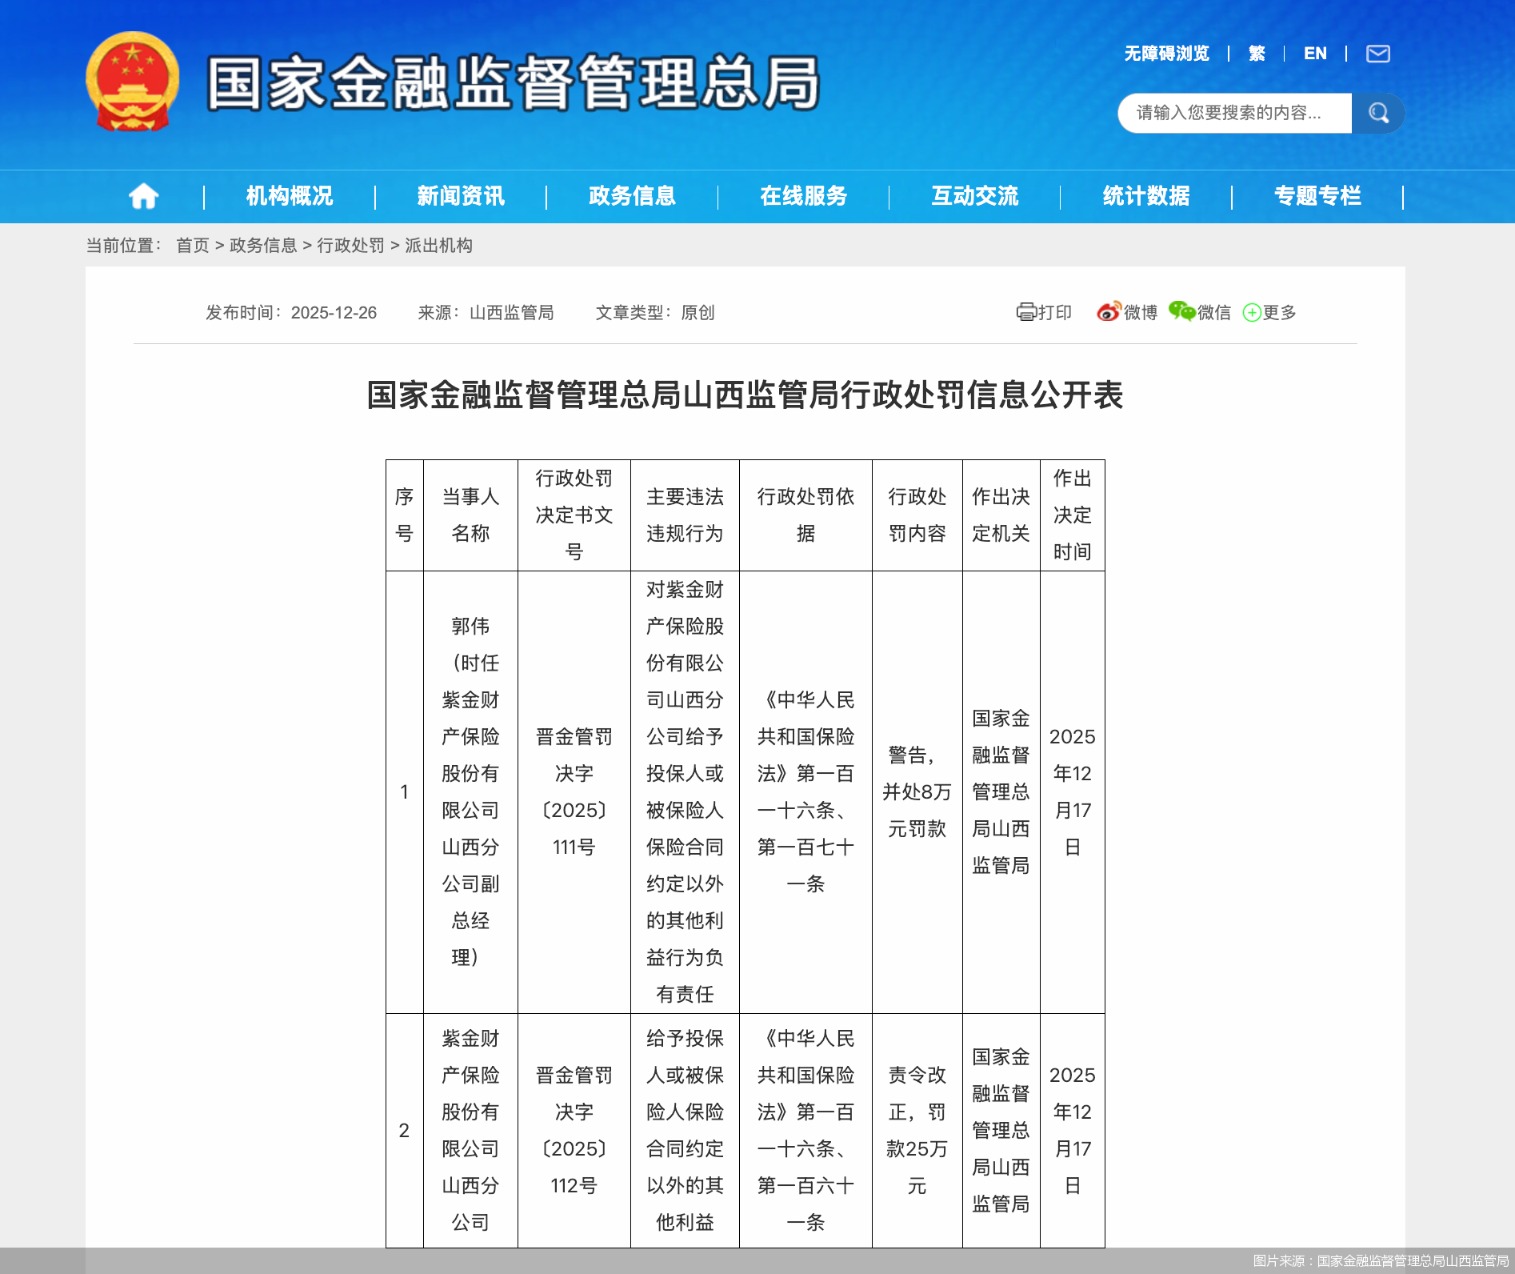Click the home icon in navigation bar
This screenshot has width=1515, height=1274.
[142, 196]
